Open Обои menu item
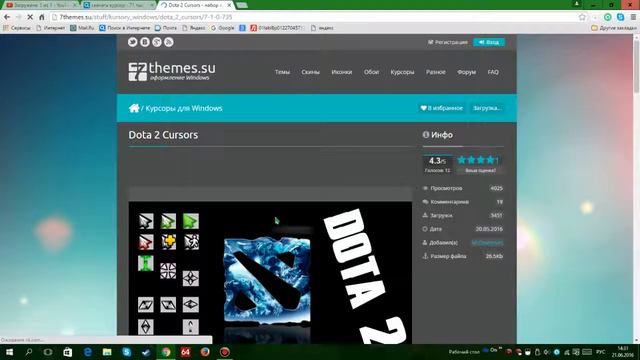This screenshot has width=640, height=360. (x=371, y=72)
